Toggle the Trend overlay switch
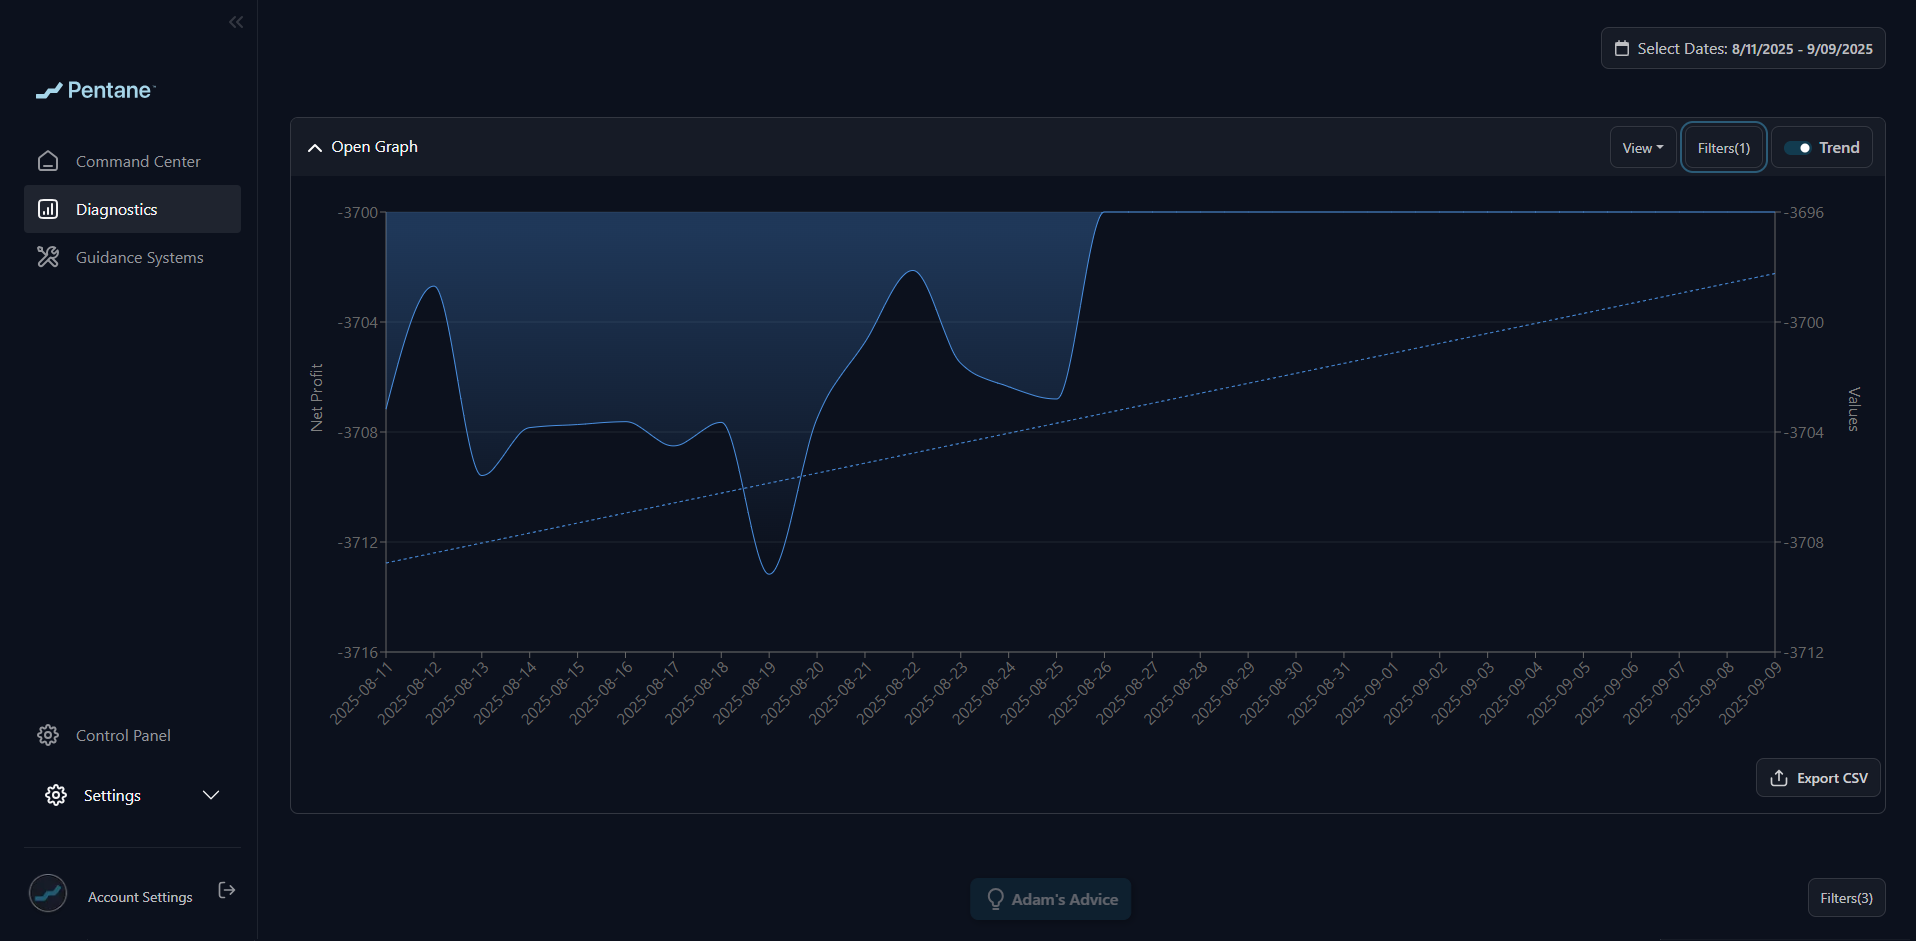Image resolution: width=1916 pixels, height=941 pixels. tap(1801, 147)
